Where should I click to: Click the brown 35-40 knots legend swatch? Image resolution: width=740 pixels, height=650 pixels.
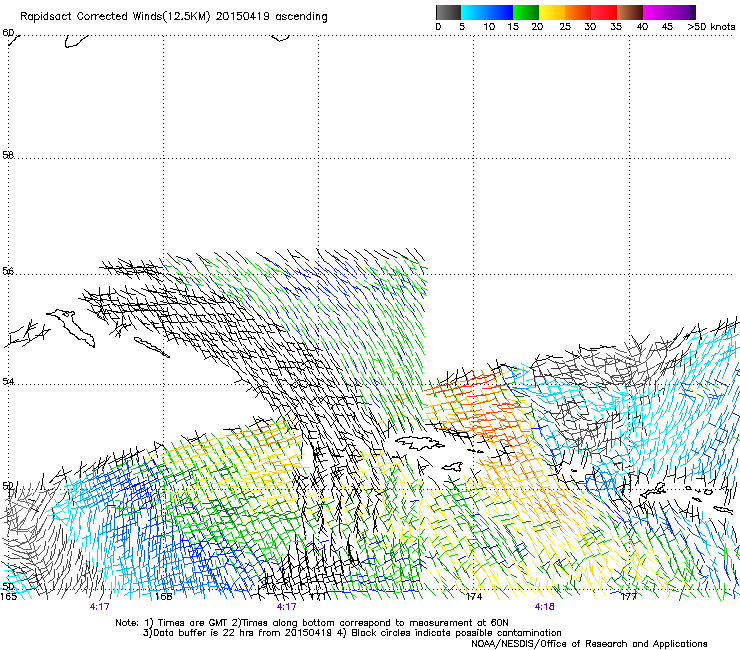point(630,12)
